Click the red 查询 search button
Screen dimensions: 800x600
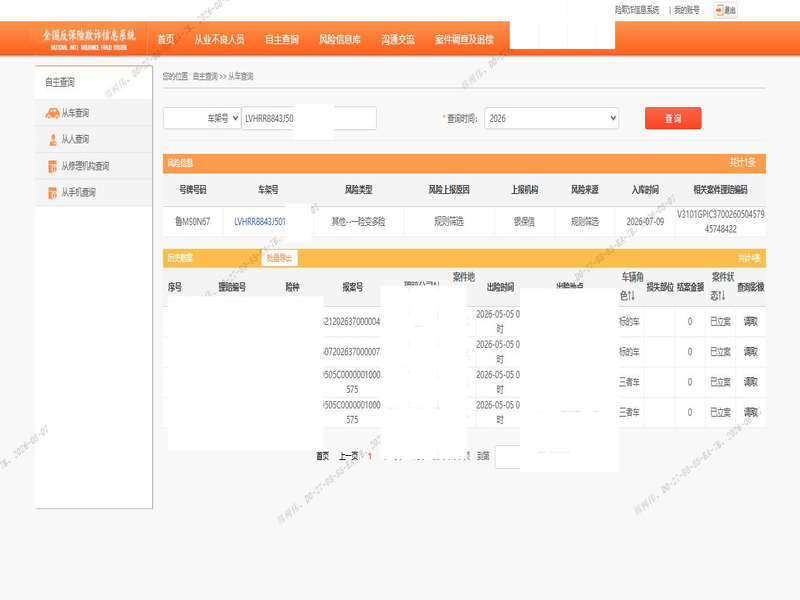[673, 118]
